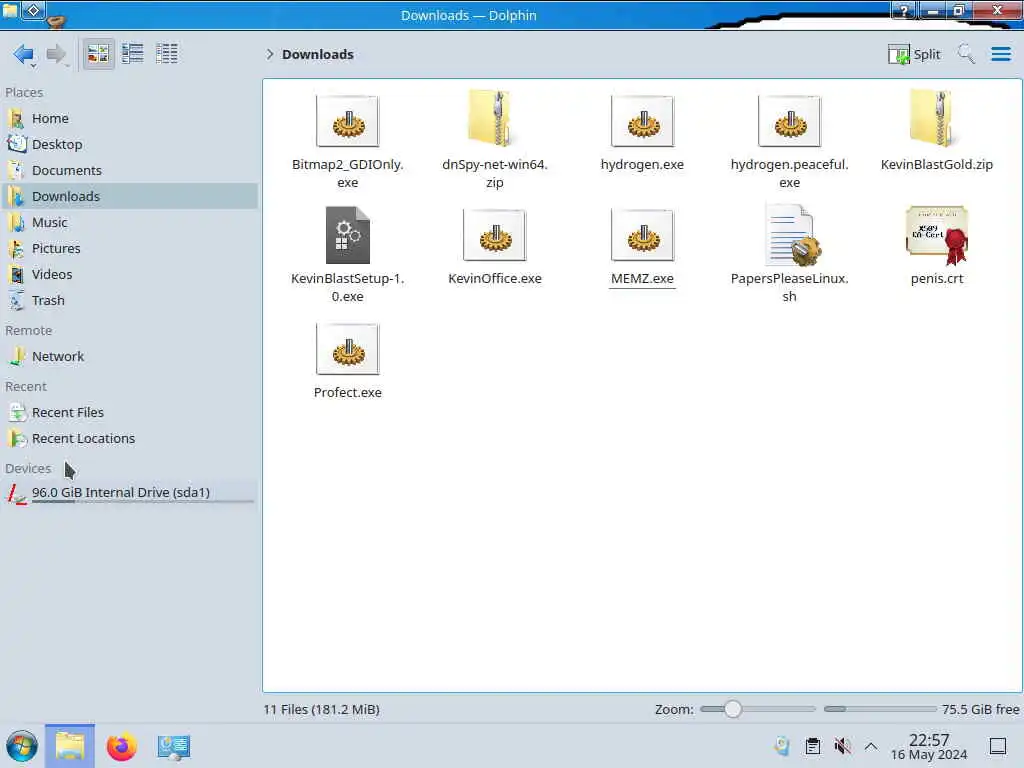Click the KevinOffice.exe file name label

494,279
